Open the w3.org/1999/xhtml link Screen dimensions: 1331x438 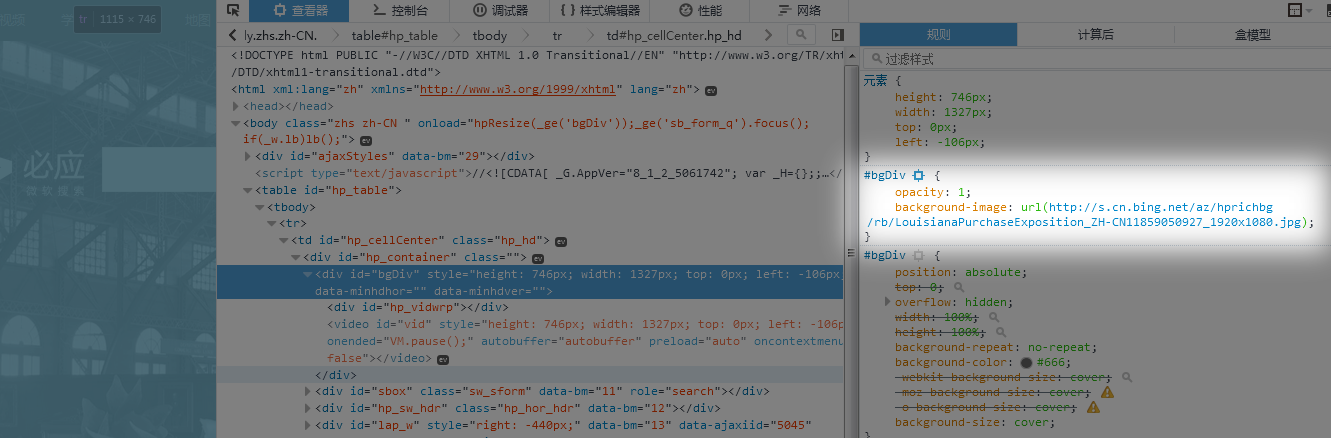click(x=517, y=89)
